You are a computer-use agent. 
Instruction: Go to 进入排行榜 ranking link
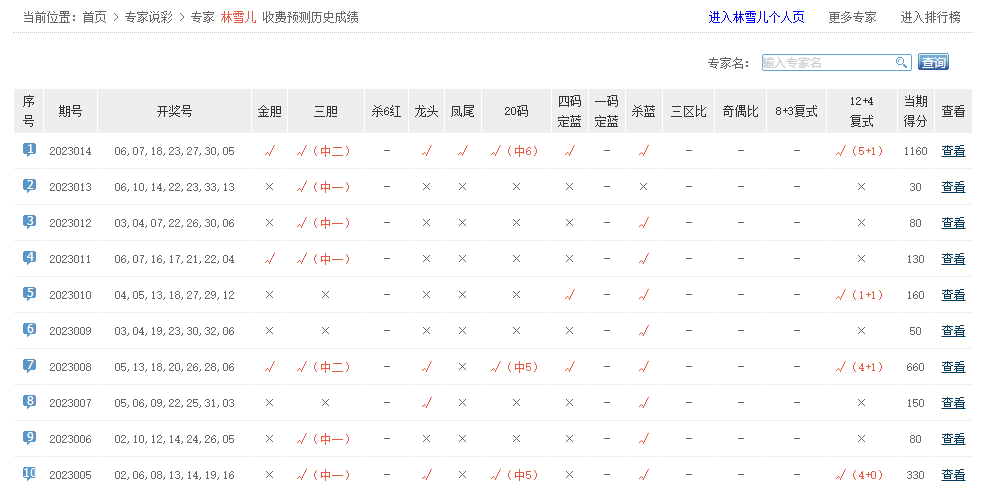pos(930,17)
